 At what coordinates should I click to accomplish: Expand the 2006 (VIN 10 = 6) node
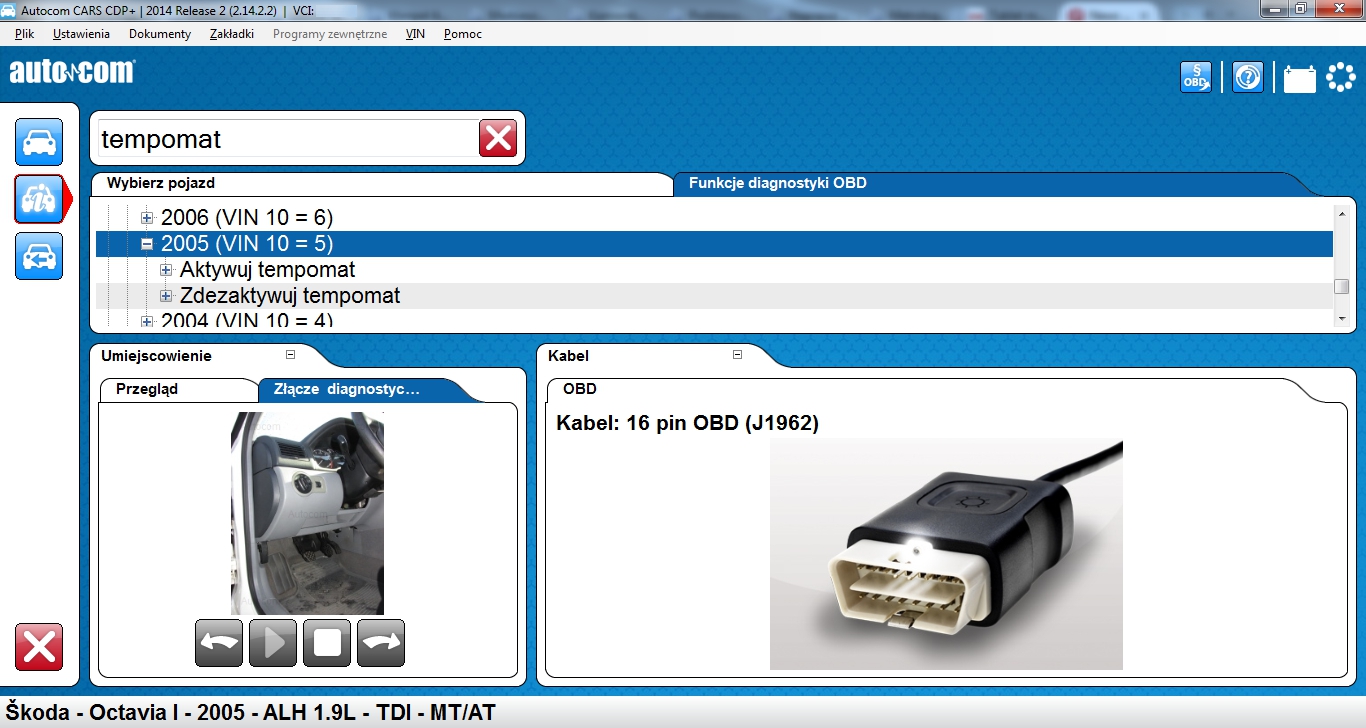point(147,218)
